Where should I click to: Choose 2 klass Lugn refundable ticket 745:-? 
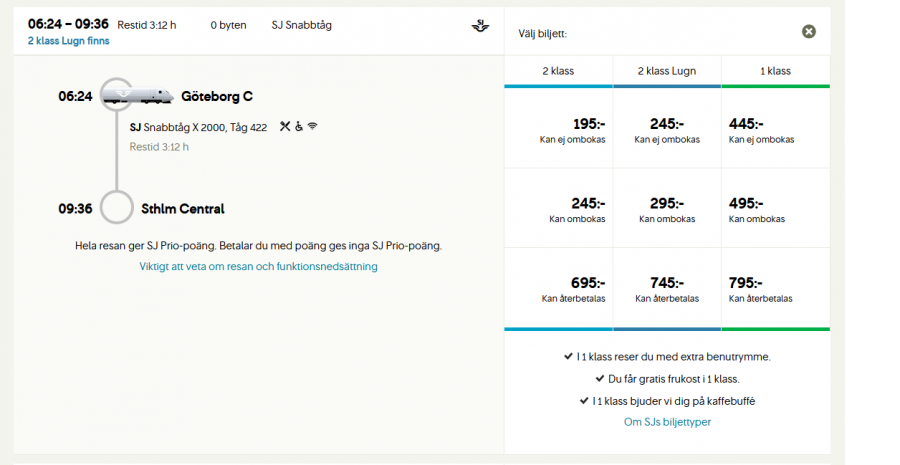[x=666, y=289]
